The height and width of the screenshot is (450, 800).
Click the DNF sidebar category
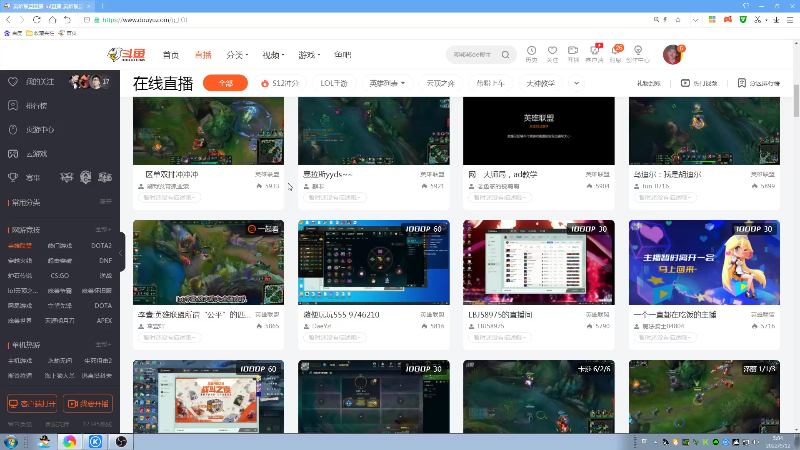(x=106, y=260)
